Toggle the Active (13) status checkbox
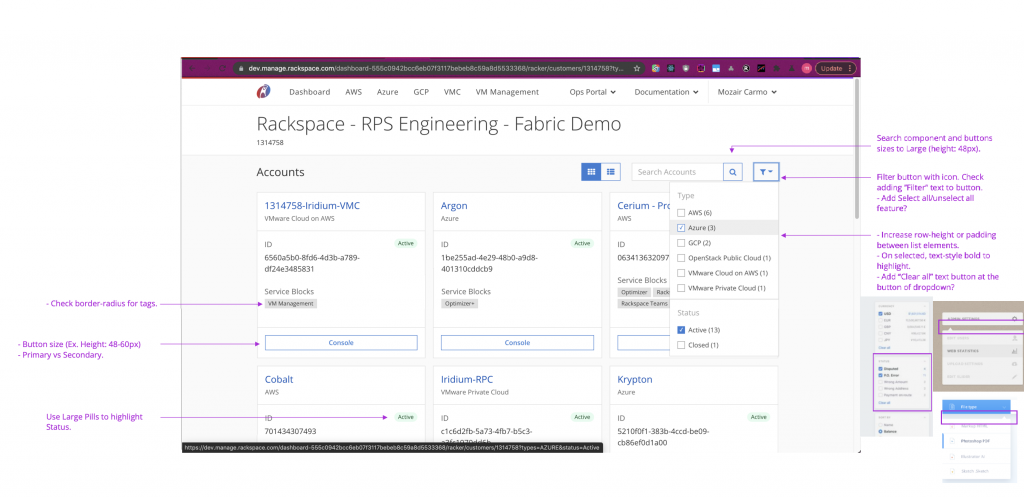Viewport: 1024px width, 497px height. tap(682, 330)
